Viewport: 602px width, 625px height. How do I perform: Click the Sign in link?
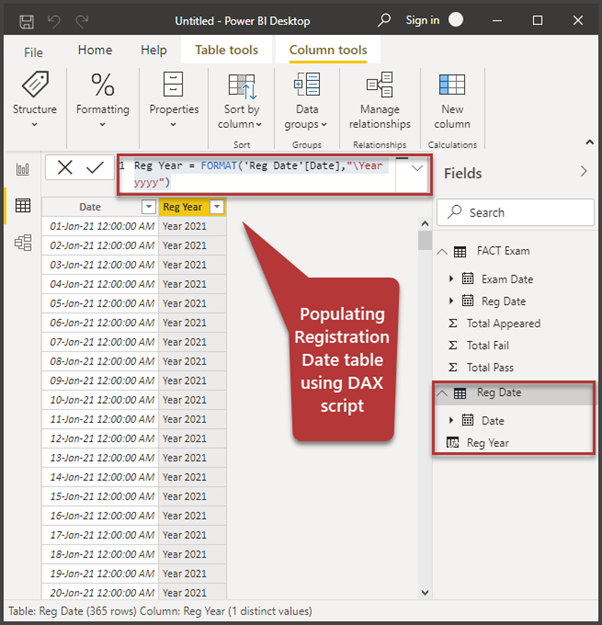click(423, 20)
